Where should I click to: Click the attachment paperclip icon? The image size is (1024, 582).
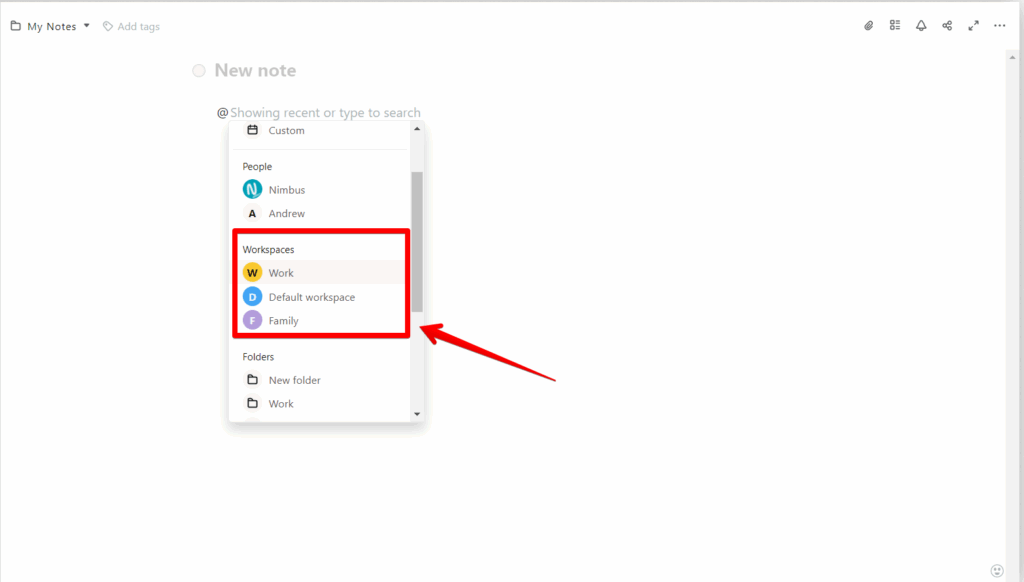[x=869, y=26]
